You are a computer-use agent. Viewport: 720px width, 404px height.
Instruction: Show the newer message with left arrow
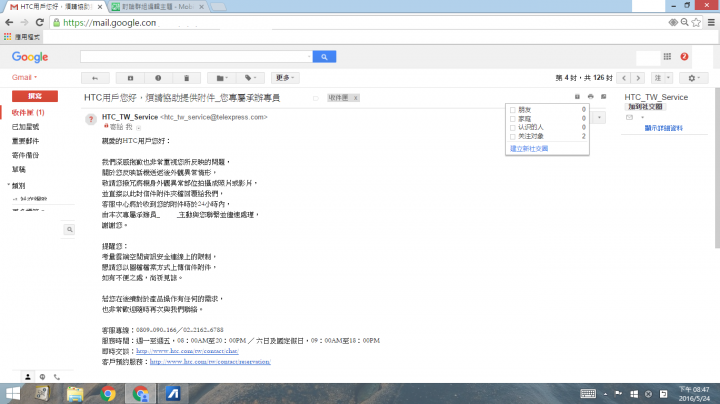pos(624,78)
